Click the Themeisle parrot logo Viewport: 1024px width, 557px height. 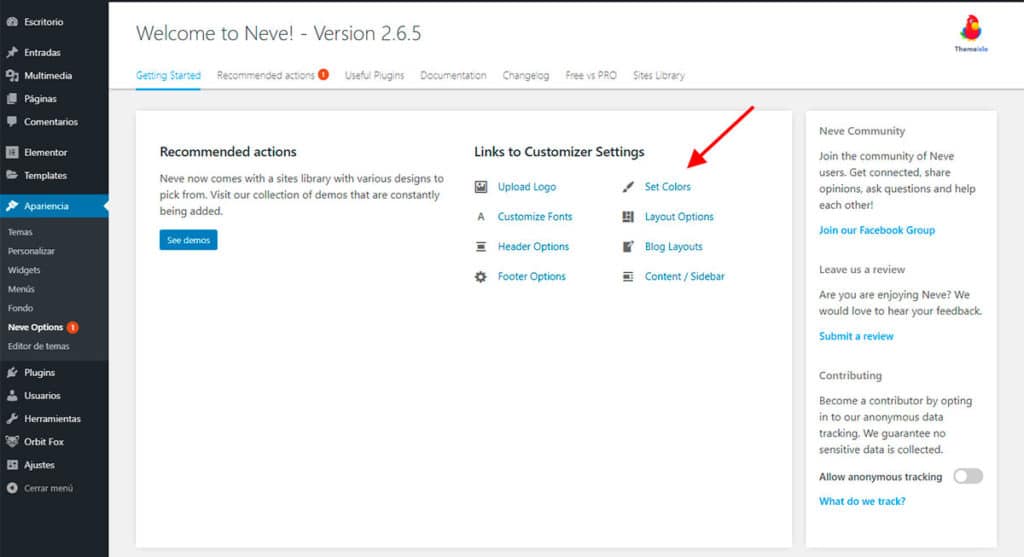tap(970, 33)
